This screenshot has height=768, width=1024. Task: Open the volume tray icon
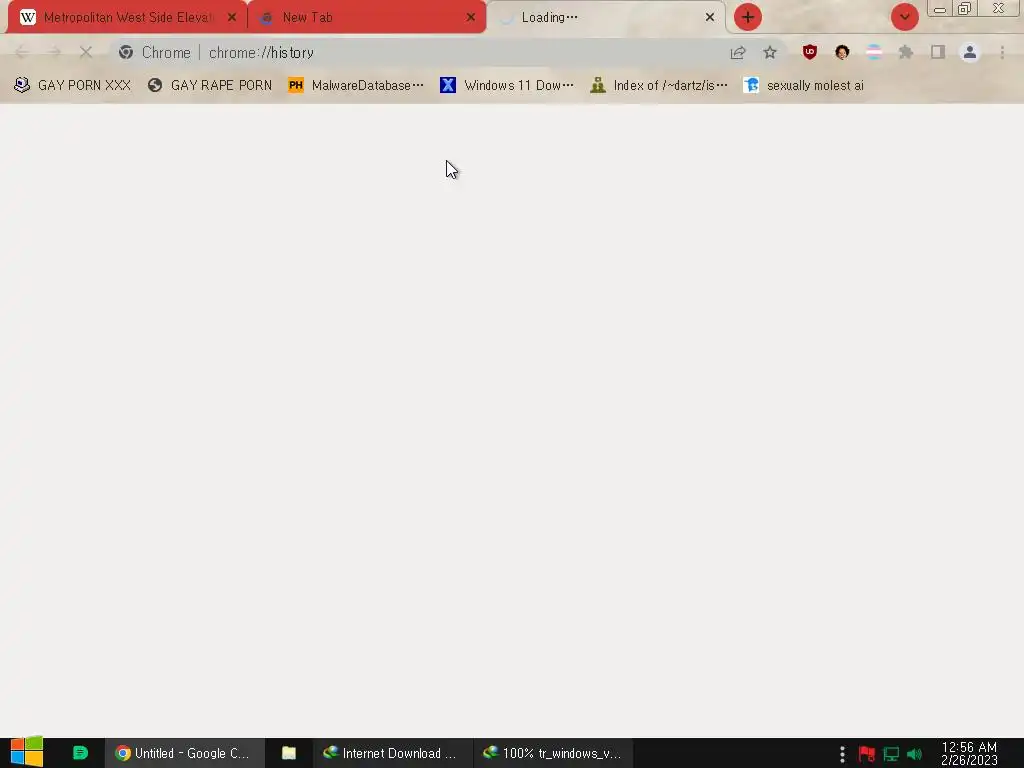(x=914, y=754)
